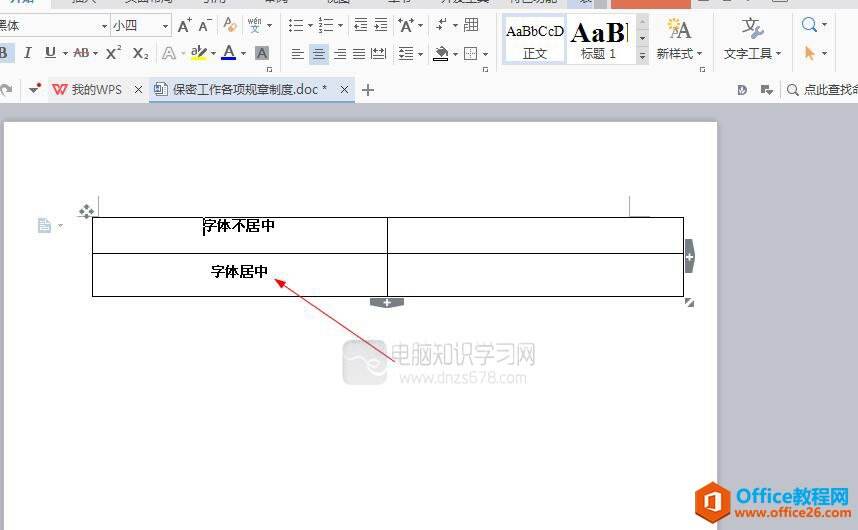Open the font size 小四 dropdown
Viewport: 858px width, 530px height.
pos(165,26)
